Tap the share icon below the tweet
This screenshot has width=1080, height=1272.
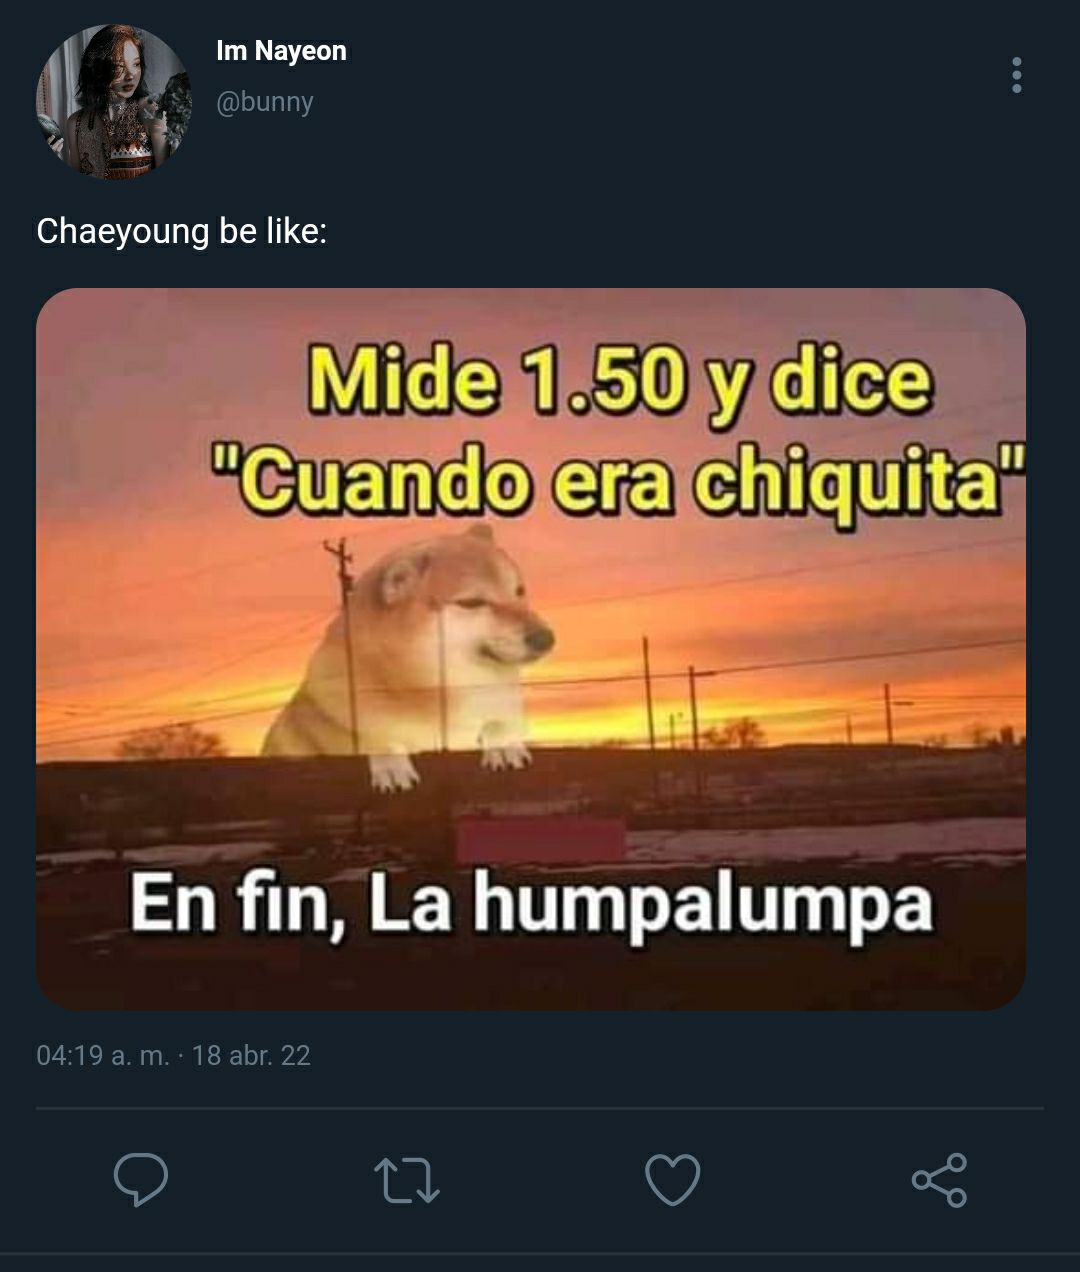coord(939,1180)
